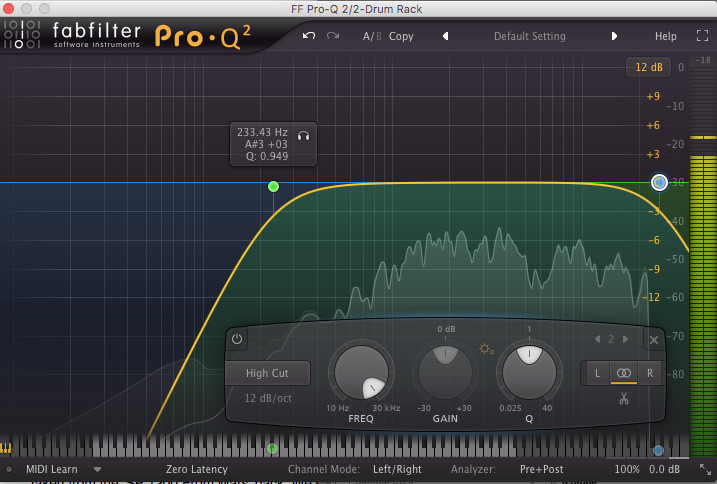Click the window close red button

click(9, 8)
